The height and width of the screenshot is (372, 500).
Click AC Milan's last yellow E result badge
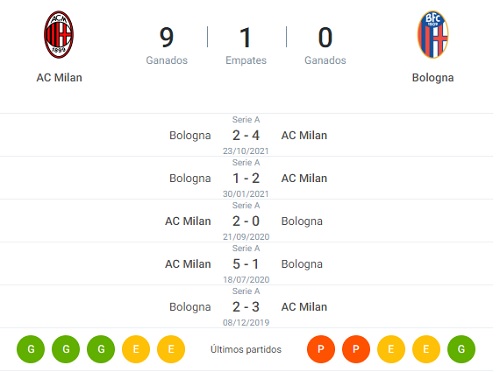pyautogui.click(x=171, y=349)
